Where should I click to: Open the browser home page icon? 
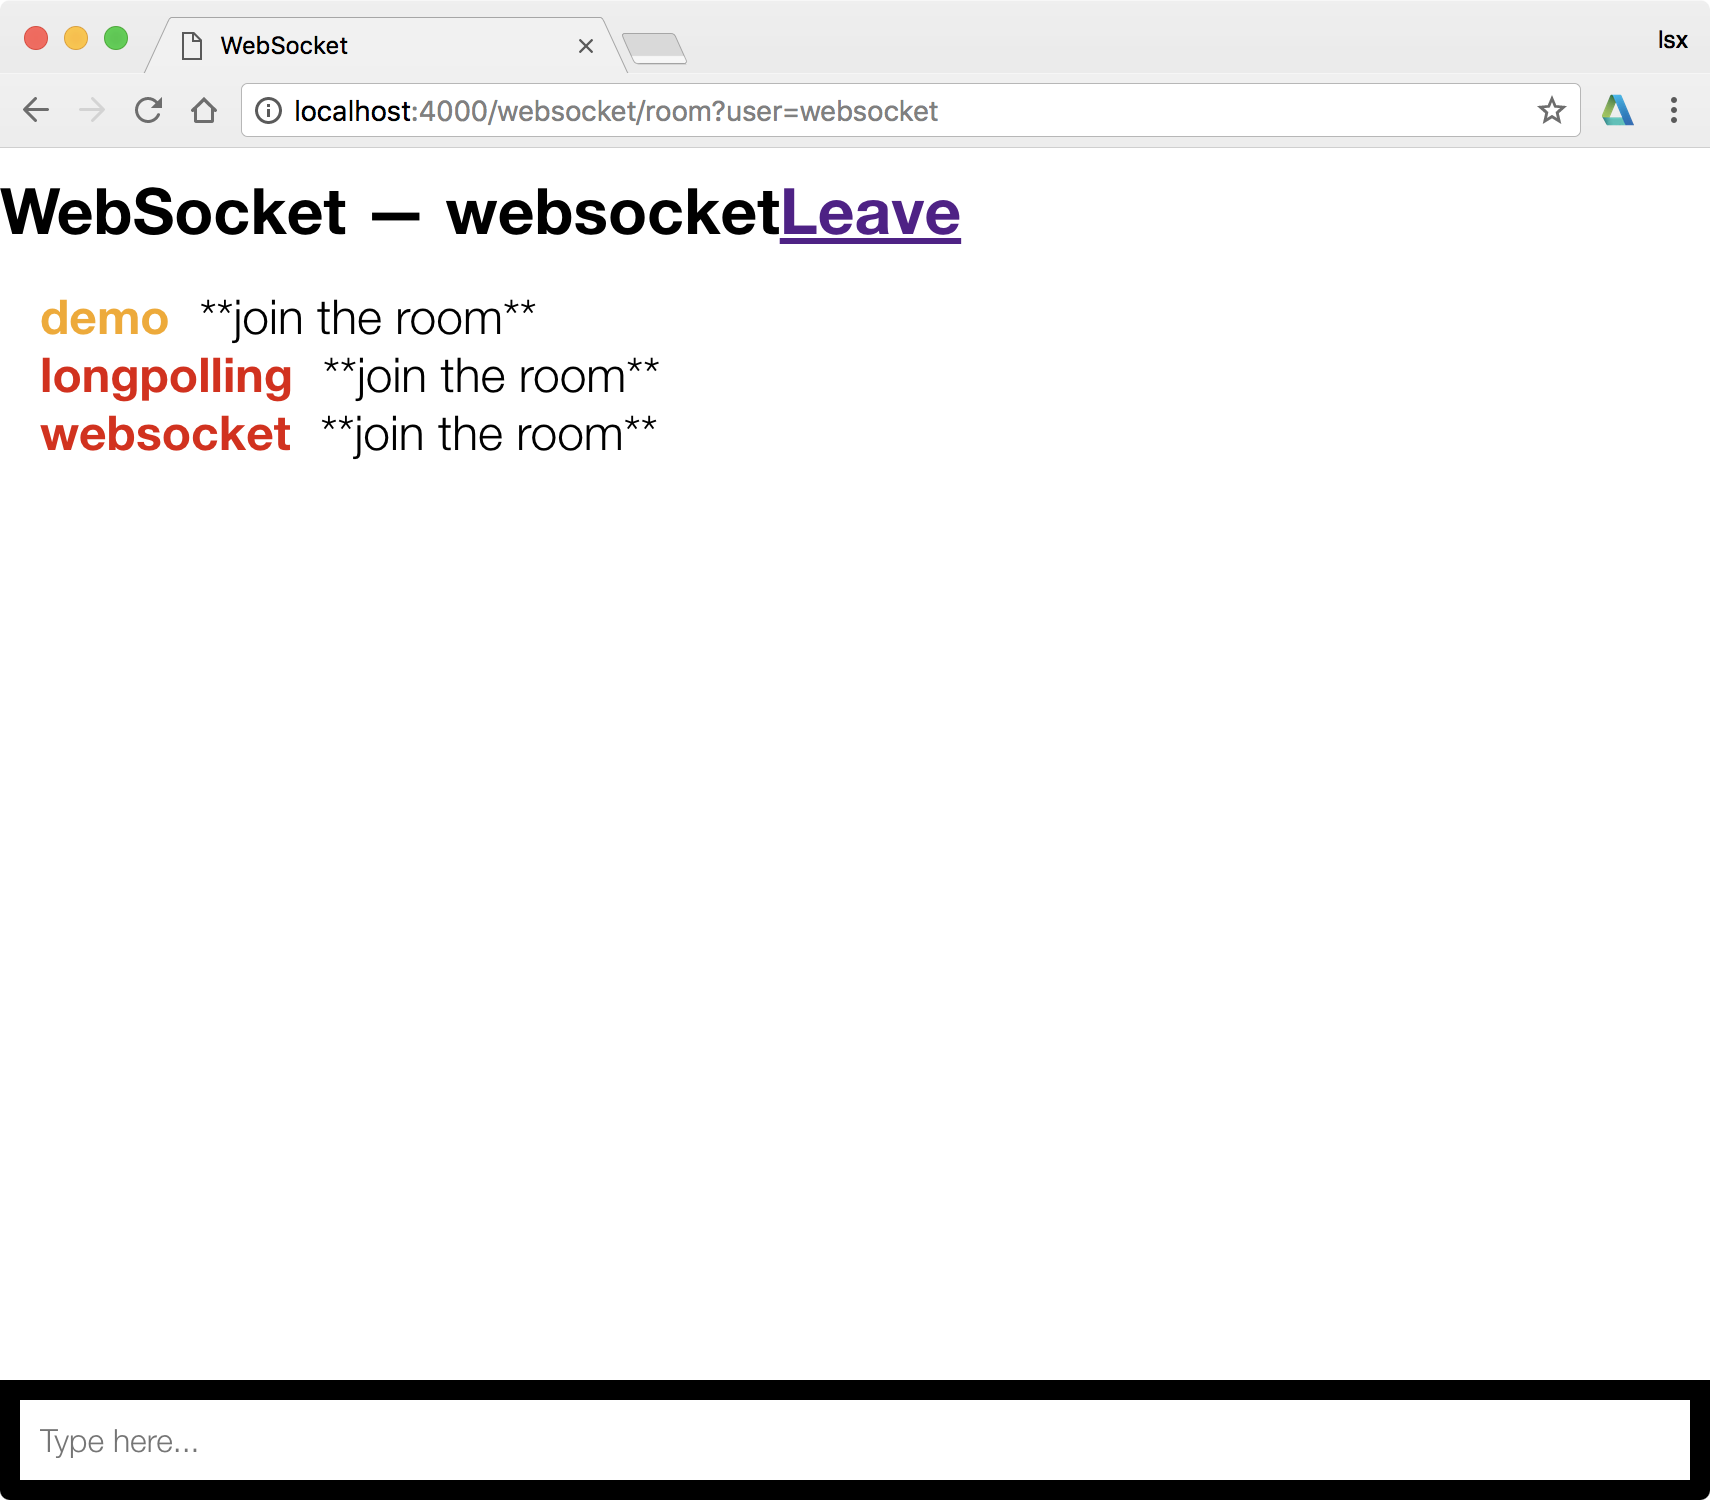(x=204, y=110)
